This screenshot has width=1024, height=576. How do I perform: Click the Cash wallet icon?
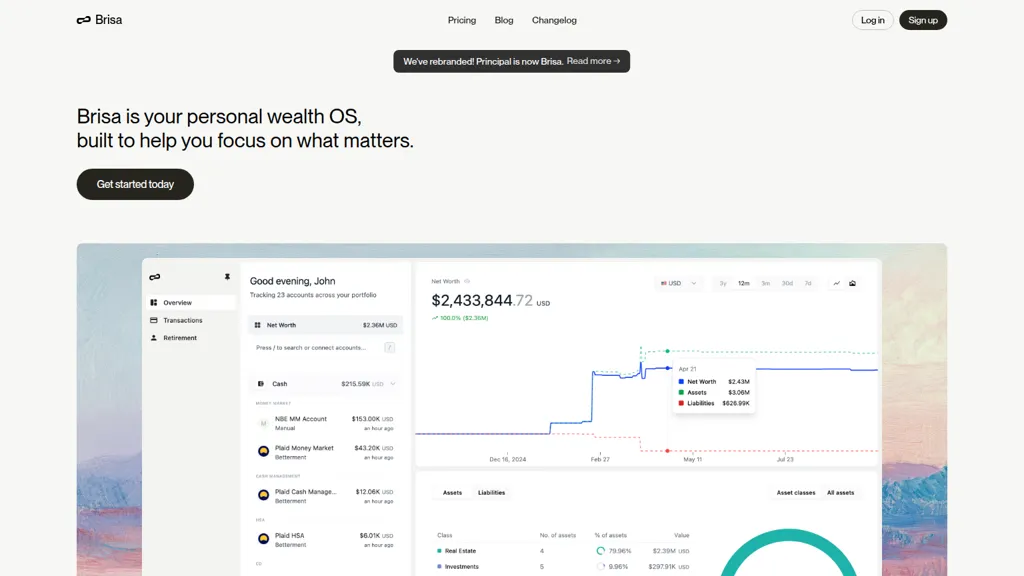coord(261,384)
